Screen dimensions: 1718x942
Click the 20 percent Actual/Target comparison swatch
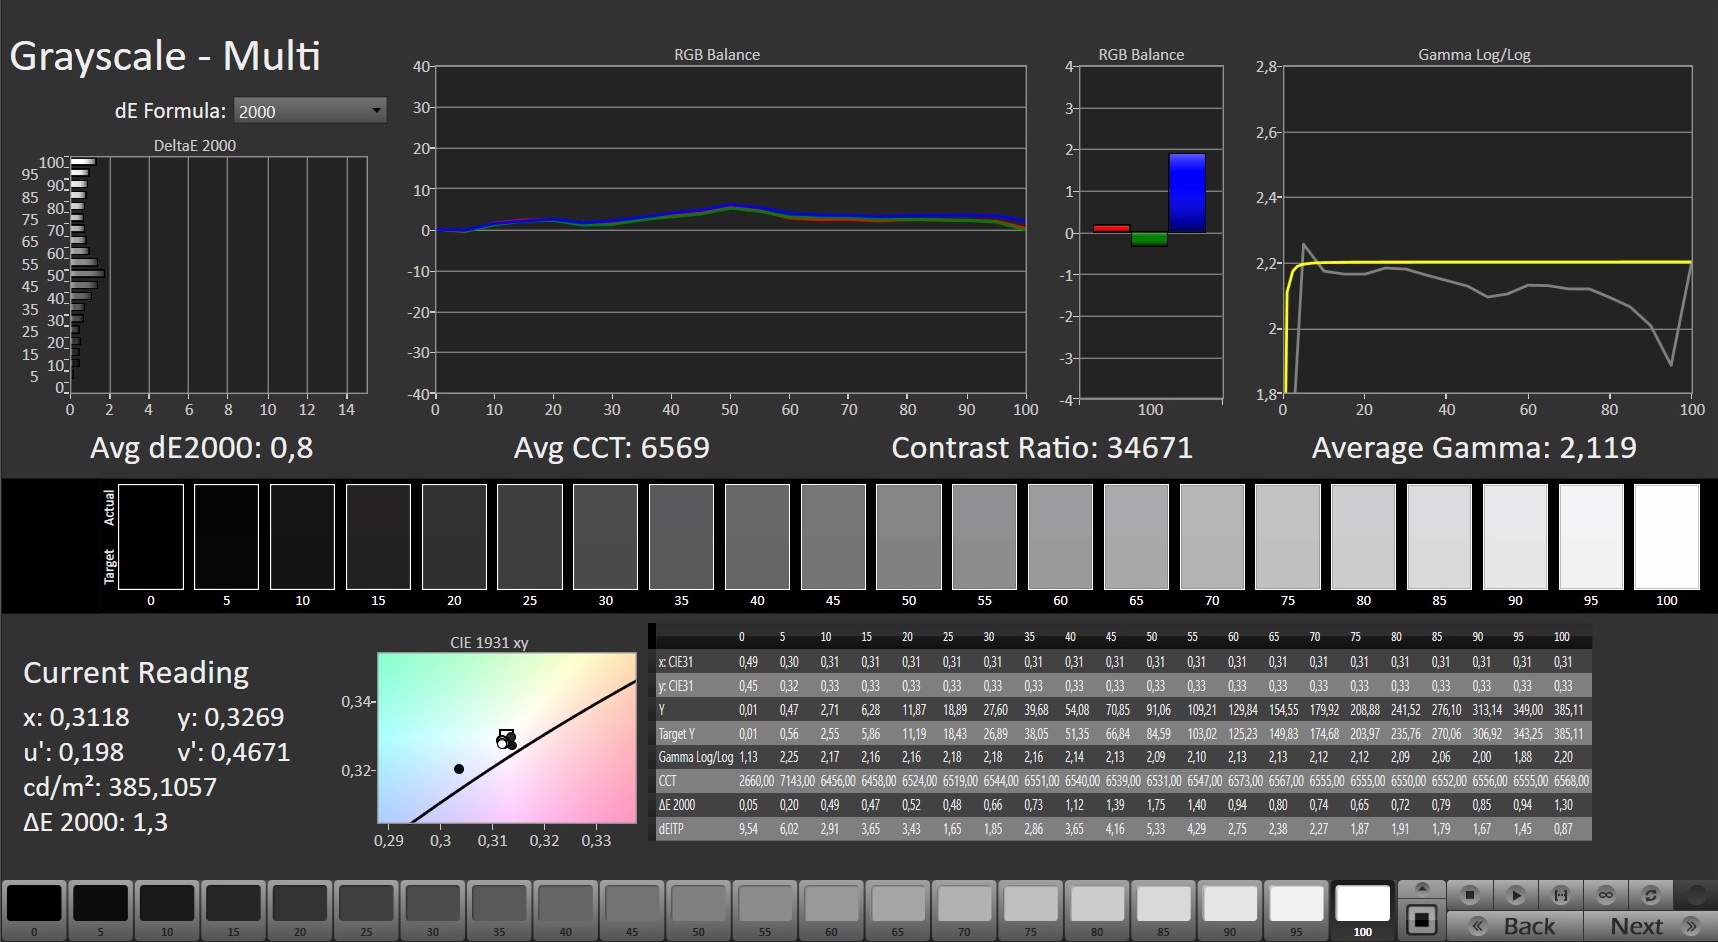tap(454, 537)
